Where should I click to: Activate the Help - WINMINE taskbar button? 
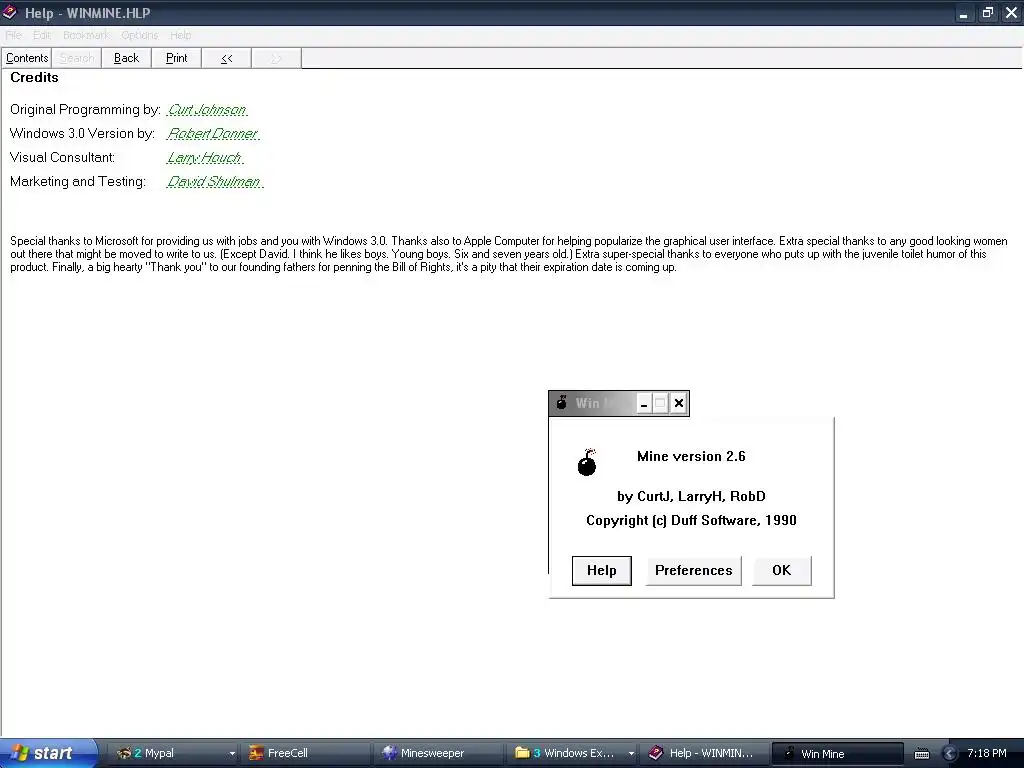(x=703, y=753)
